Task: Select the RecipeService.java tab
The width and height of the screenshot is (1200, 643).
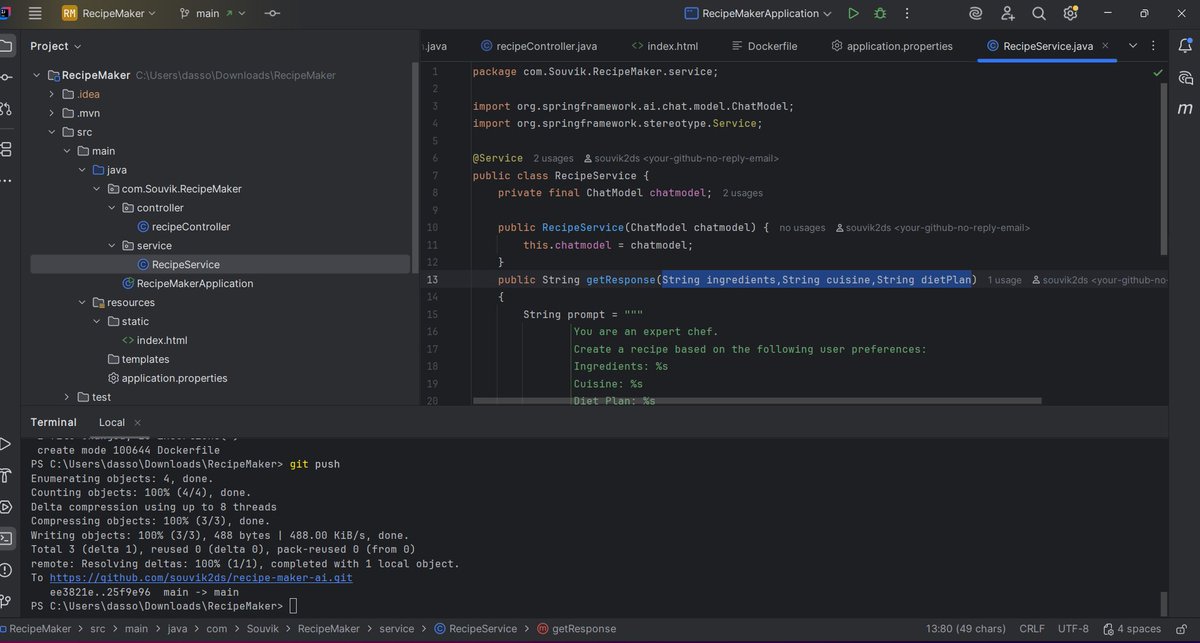Action: [1047, 46]
